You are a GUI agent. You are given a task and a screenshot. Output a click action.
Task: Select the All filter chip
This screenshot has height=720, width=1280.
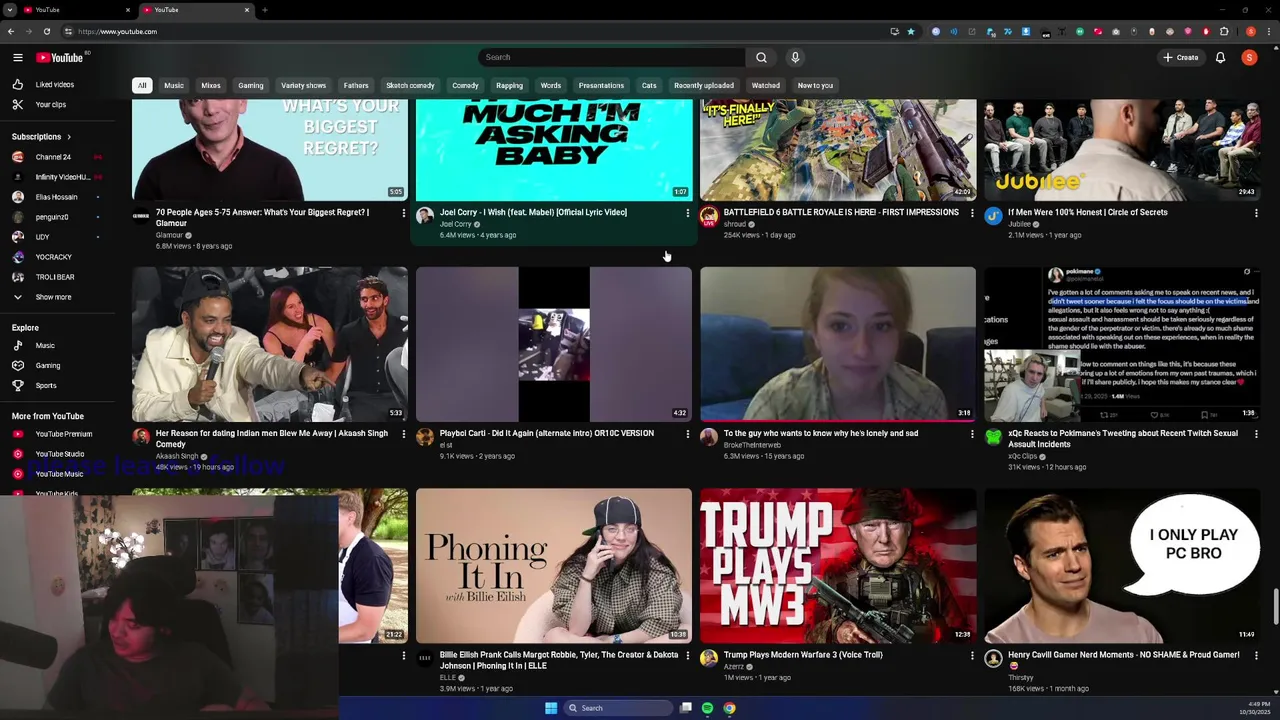coord(142,85)
